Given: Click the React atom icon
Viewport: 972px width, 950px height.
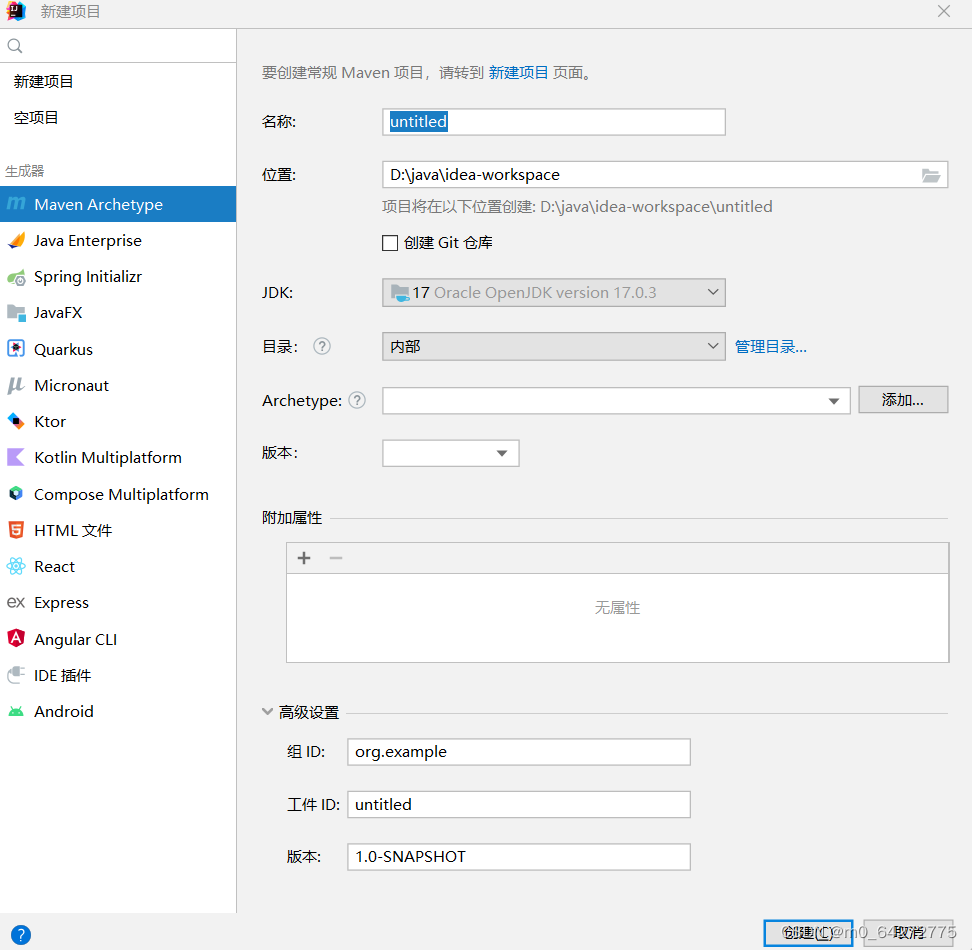Looking at the screenshot, I should [16, 566].
